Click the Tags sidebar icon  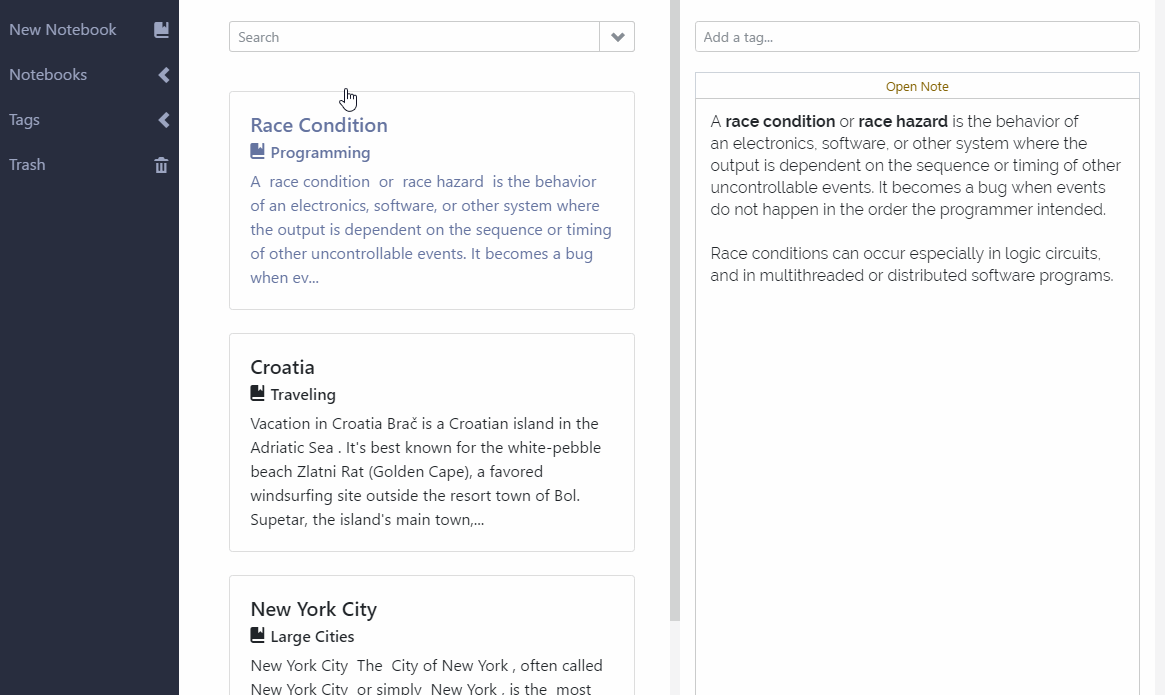(163, 119)
